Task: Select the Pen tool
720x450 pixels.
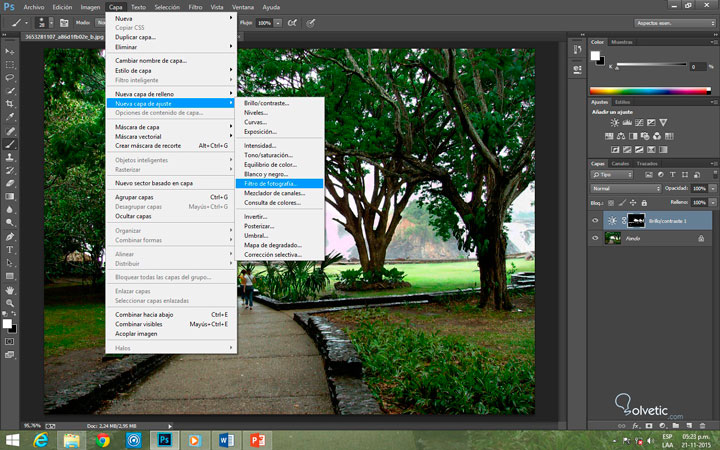Action: (10, 237)
